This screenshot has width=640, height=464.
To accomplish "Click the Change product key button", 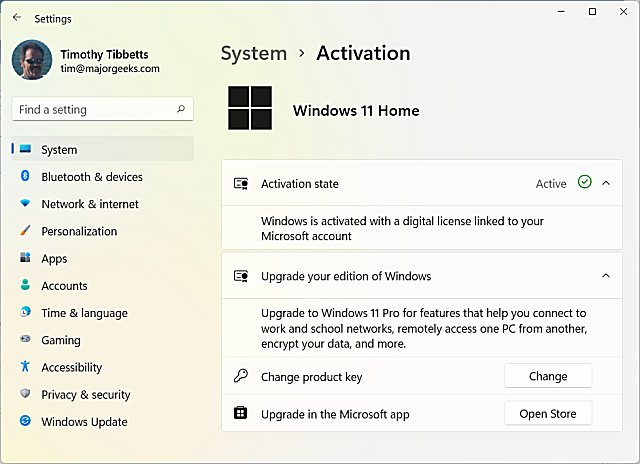I will tap(548, 376).
